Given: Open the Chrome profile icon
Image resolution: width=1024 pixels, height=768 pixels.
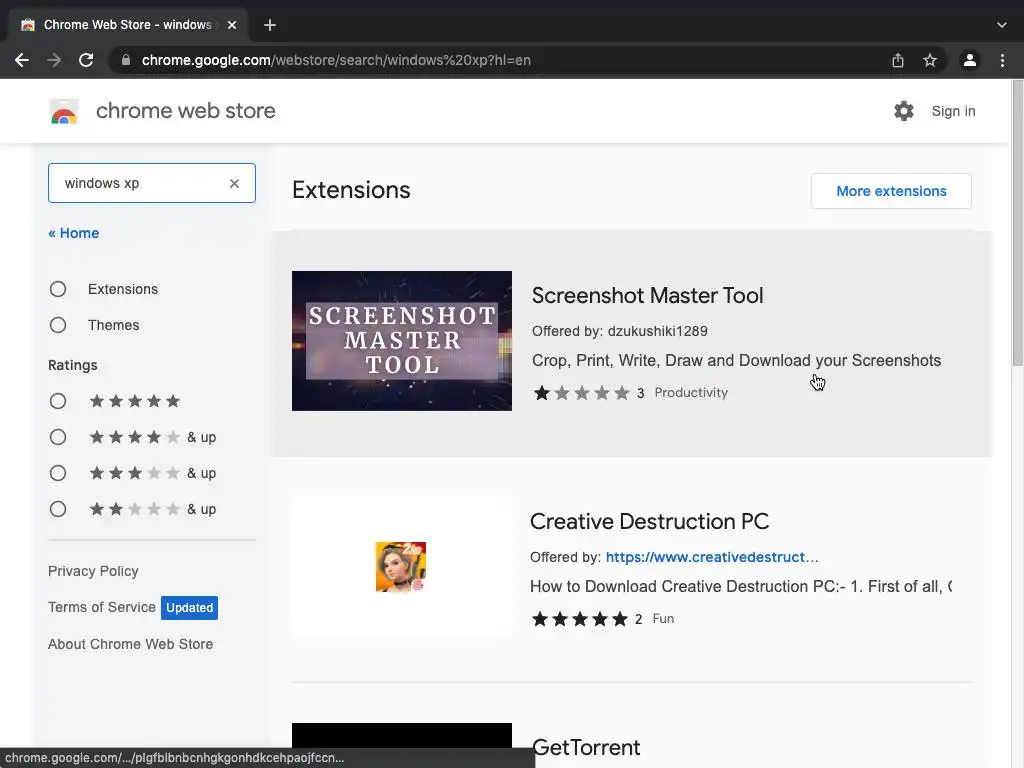Looking at the screenshot, I should 970,60.
